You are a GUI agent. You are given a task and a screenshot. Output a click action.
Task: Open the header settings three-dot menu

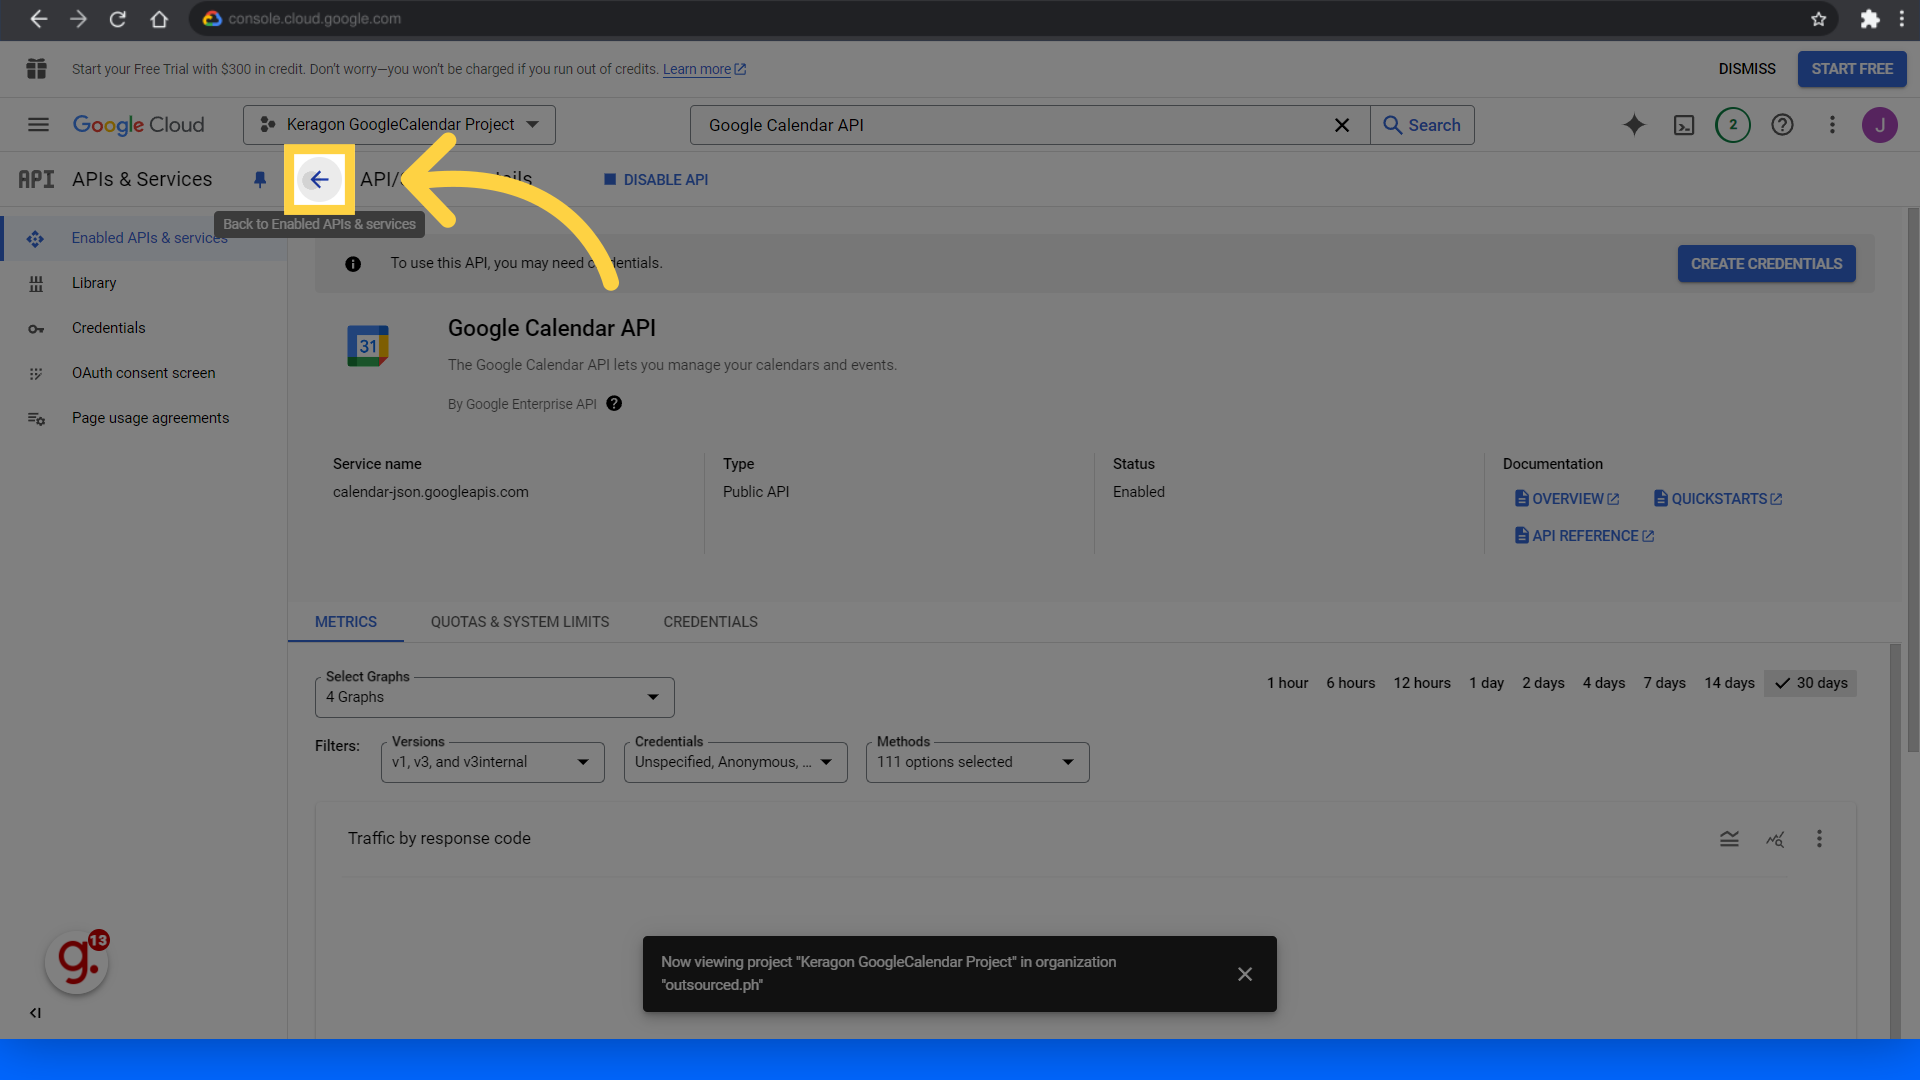1832,125
